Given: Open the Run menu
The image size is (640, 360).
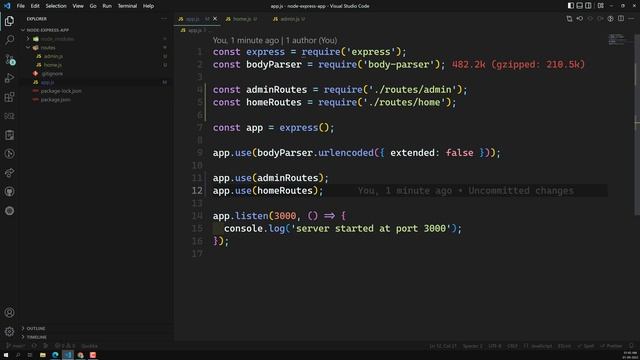Looking at the screenshot, I should coord(107,6).
